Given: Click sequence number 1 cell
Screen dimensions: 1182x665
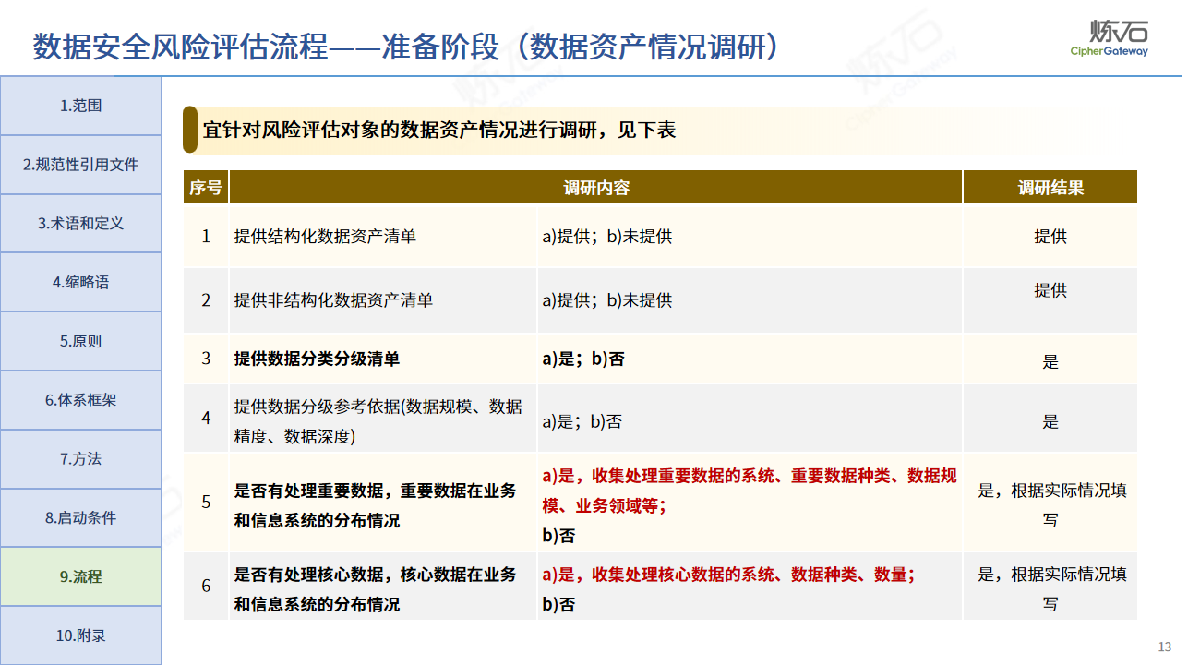Looking at the screenshot, I should click(206, 236).
